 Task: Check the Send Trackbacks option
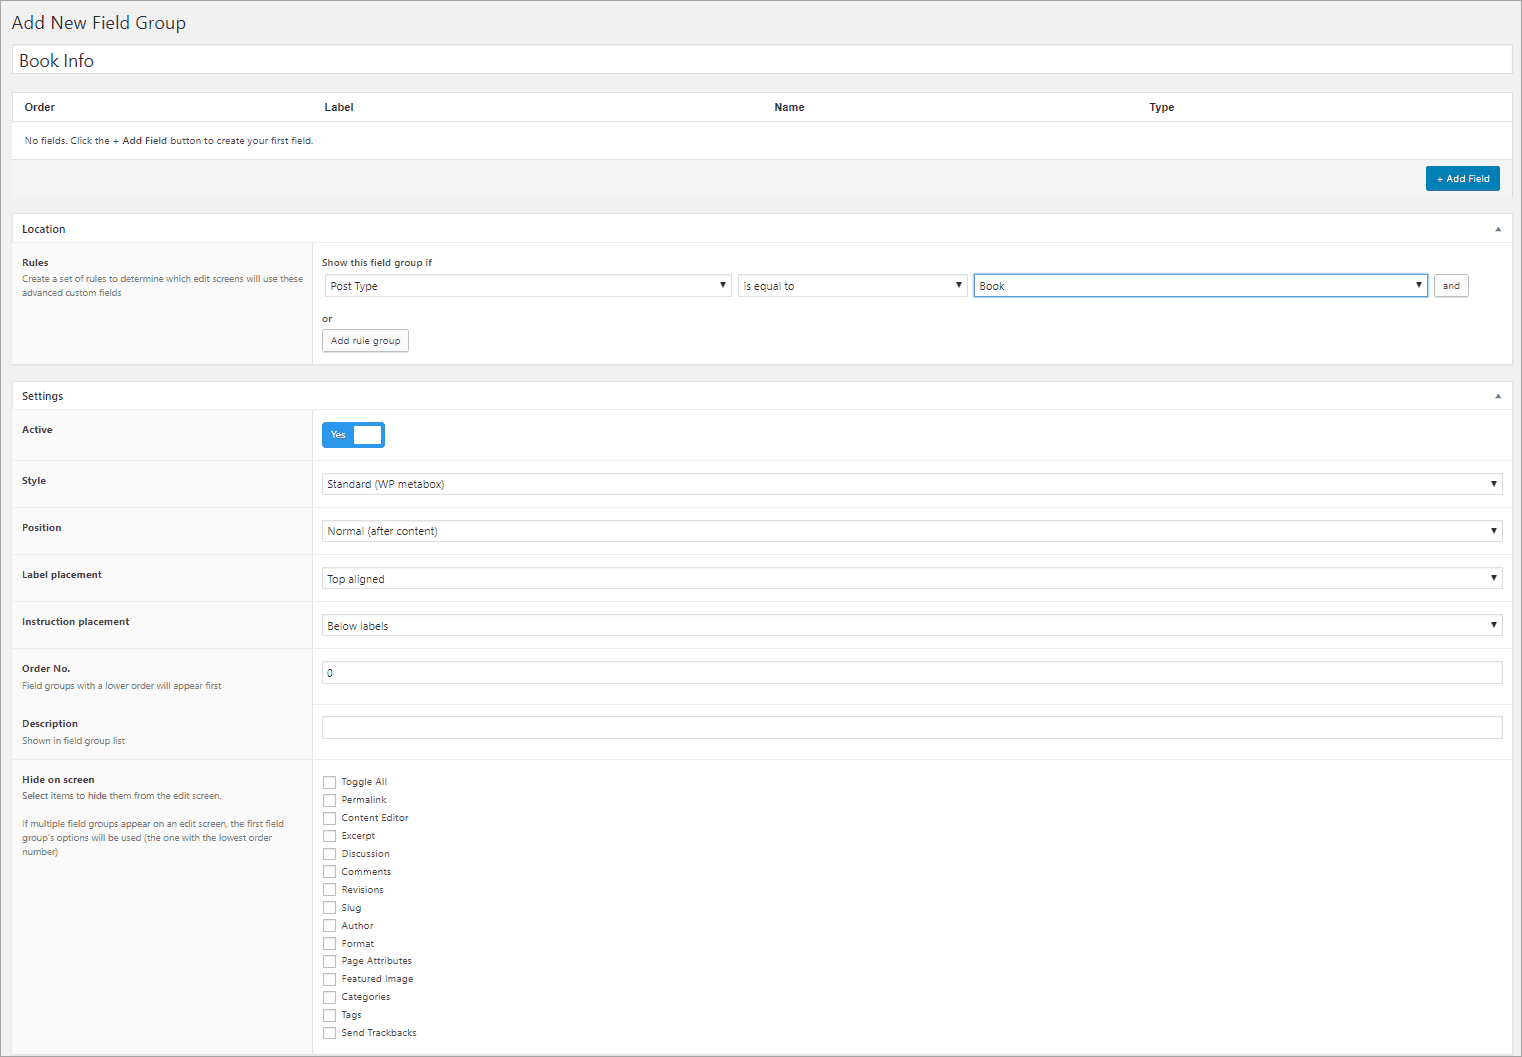point(330,1033)
